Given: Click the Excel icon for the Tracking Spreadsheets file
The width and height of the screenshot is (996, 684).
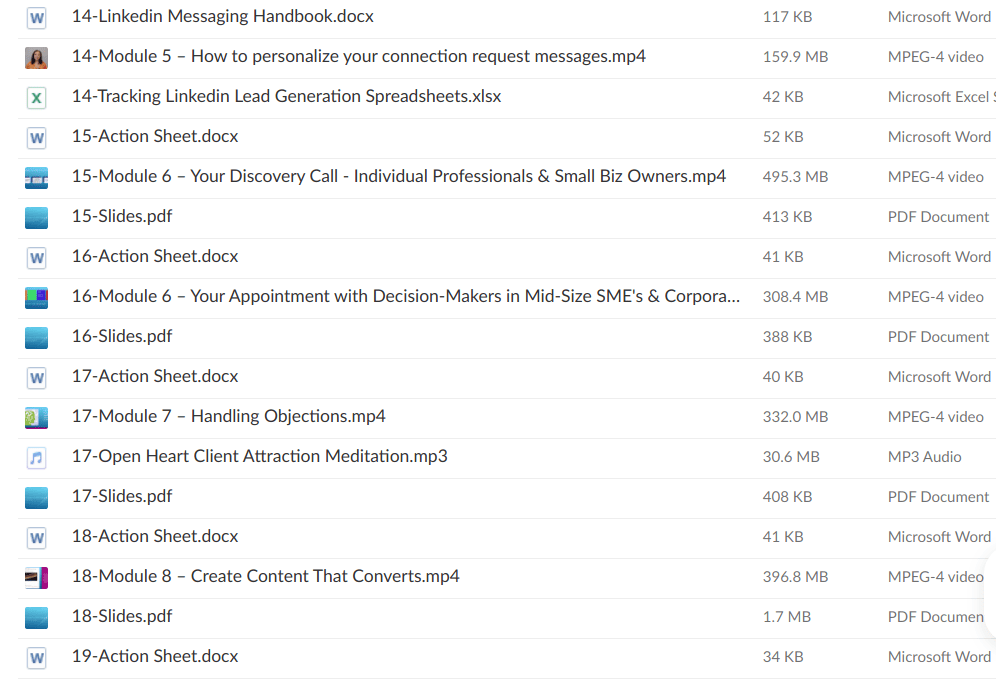Looking at the screenshot, I should (x=37, y=97).
